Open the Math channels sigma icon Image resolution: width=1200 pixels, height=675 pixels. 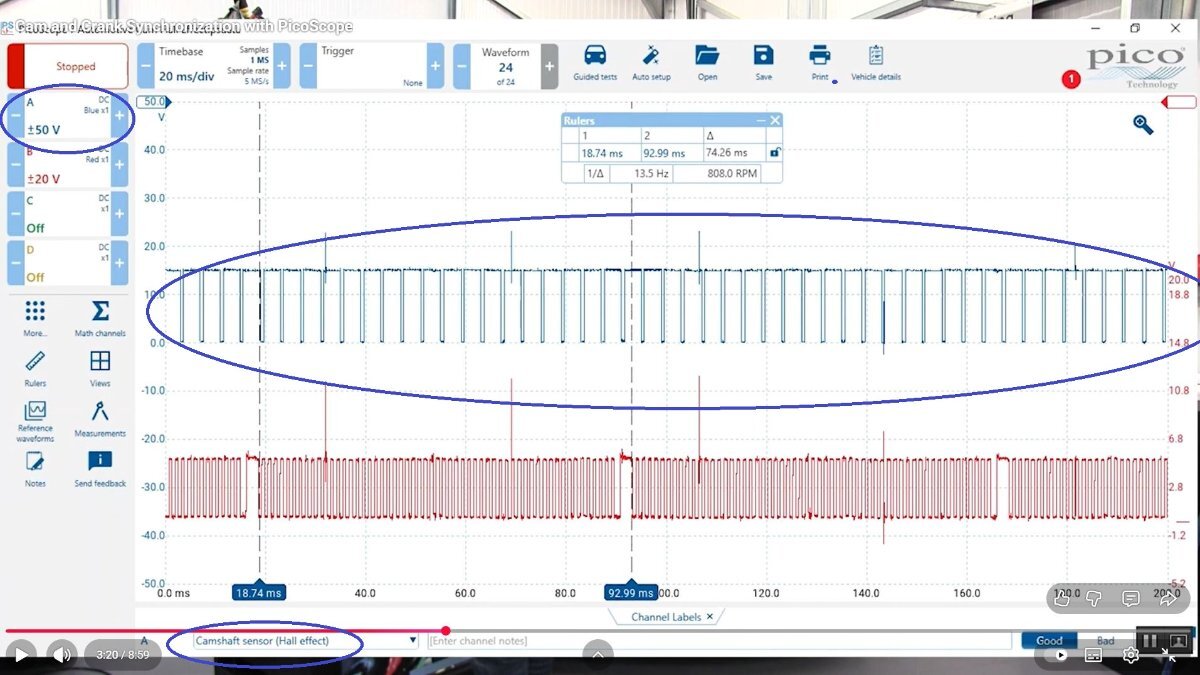pos(100,312)
